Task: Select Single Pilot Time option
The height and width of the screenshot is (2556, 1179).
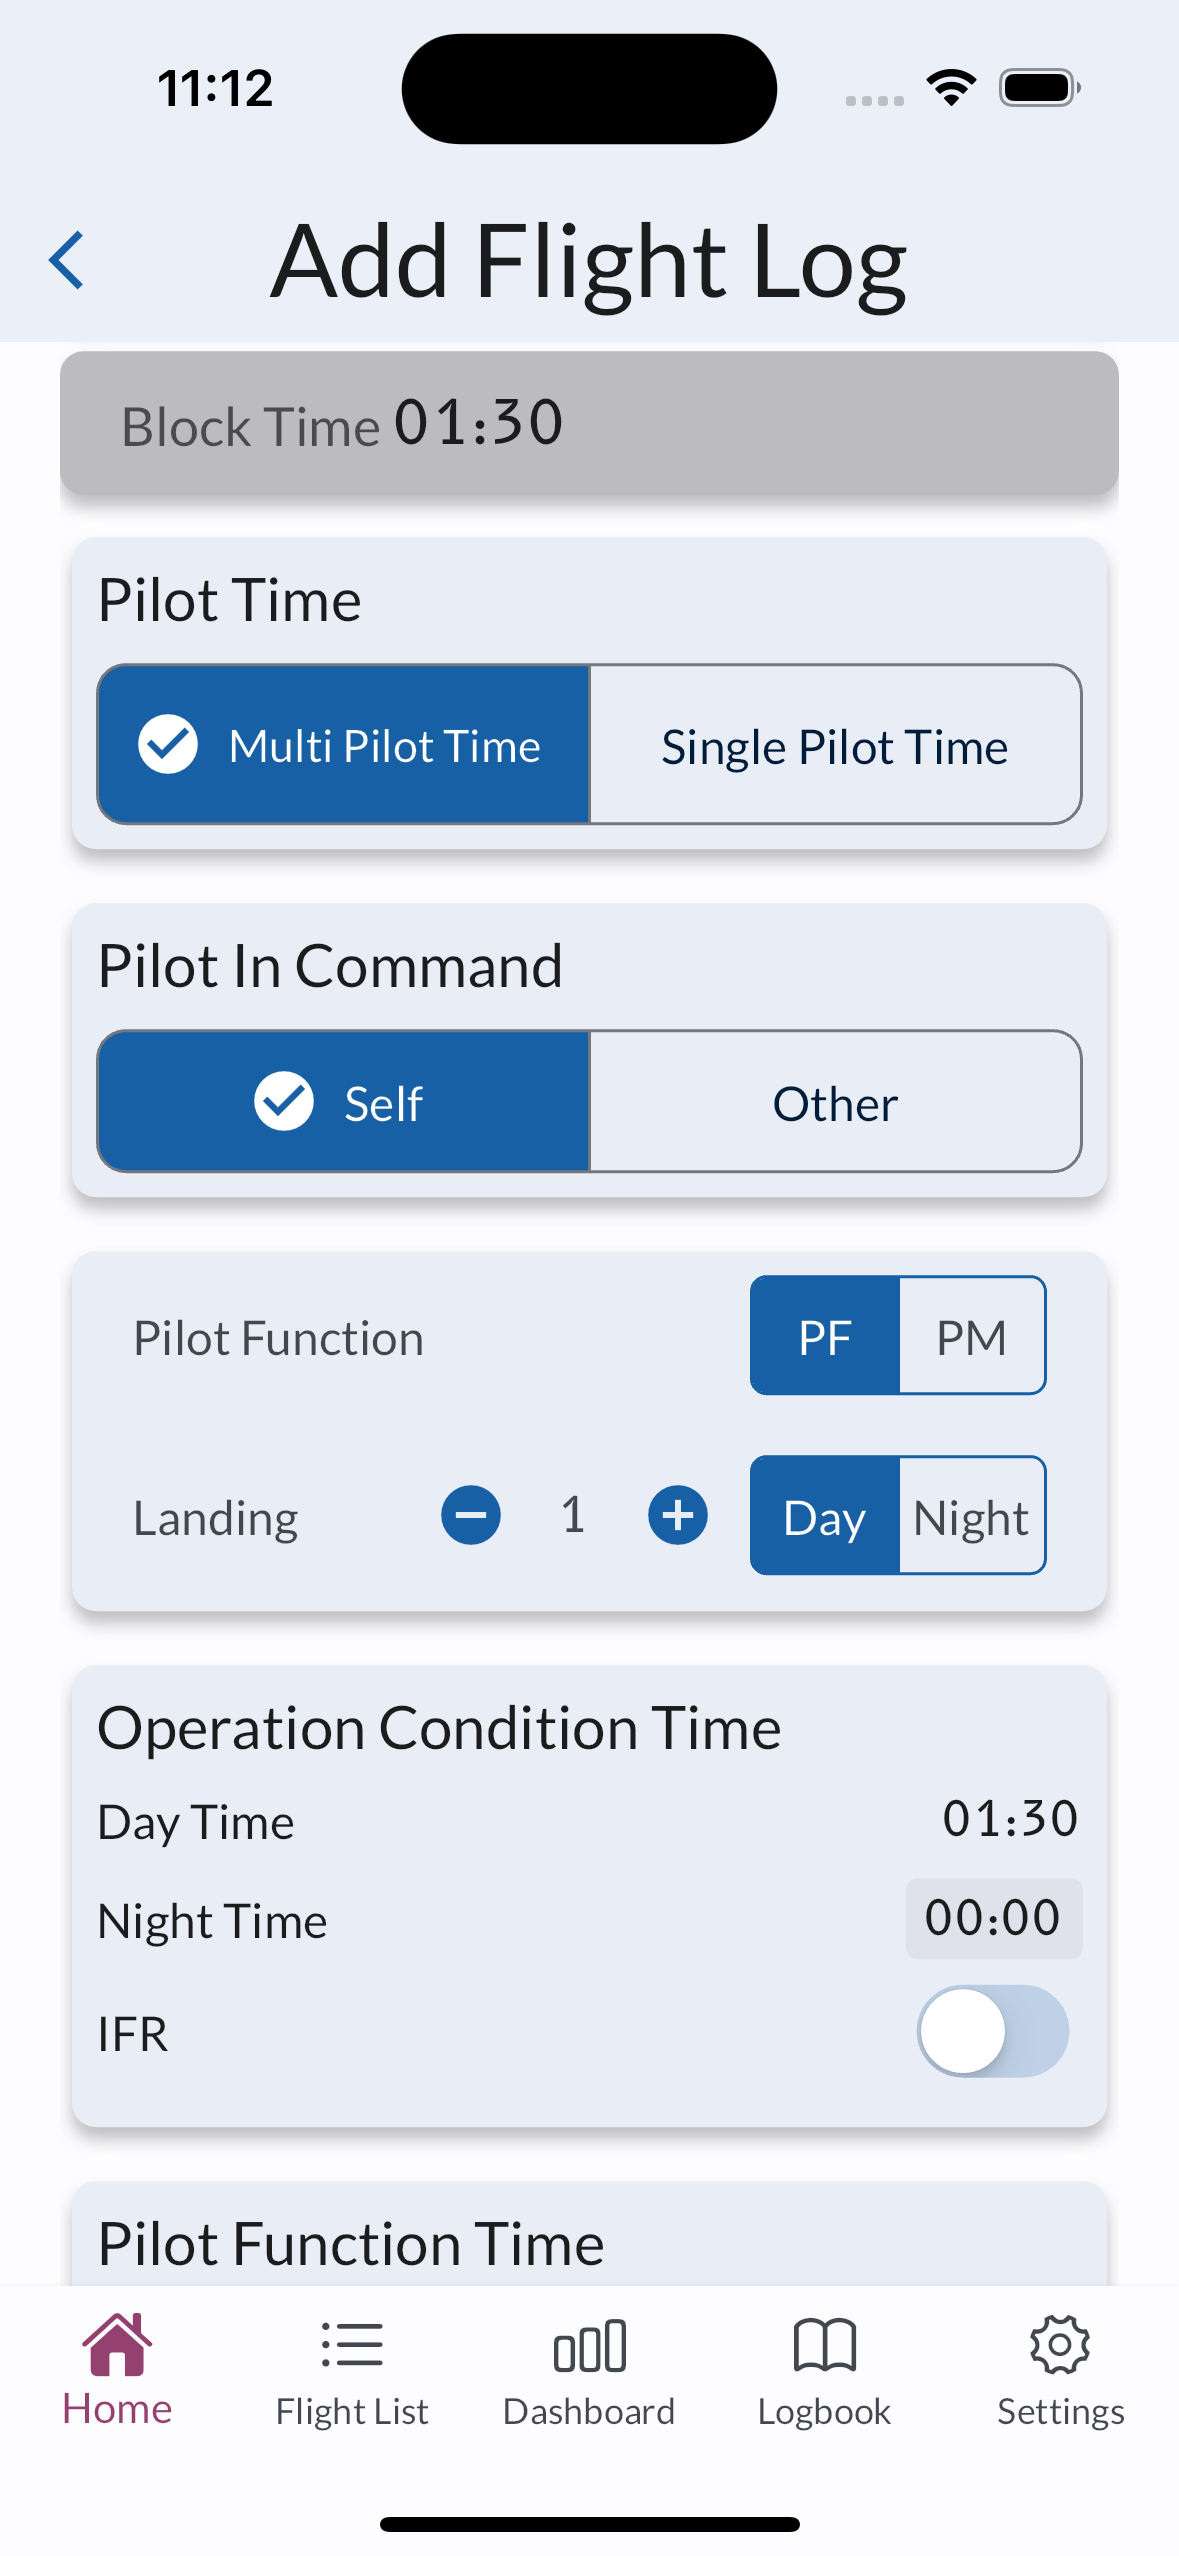Action: point(835,745)
